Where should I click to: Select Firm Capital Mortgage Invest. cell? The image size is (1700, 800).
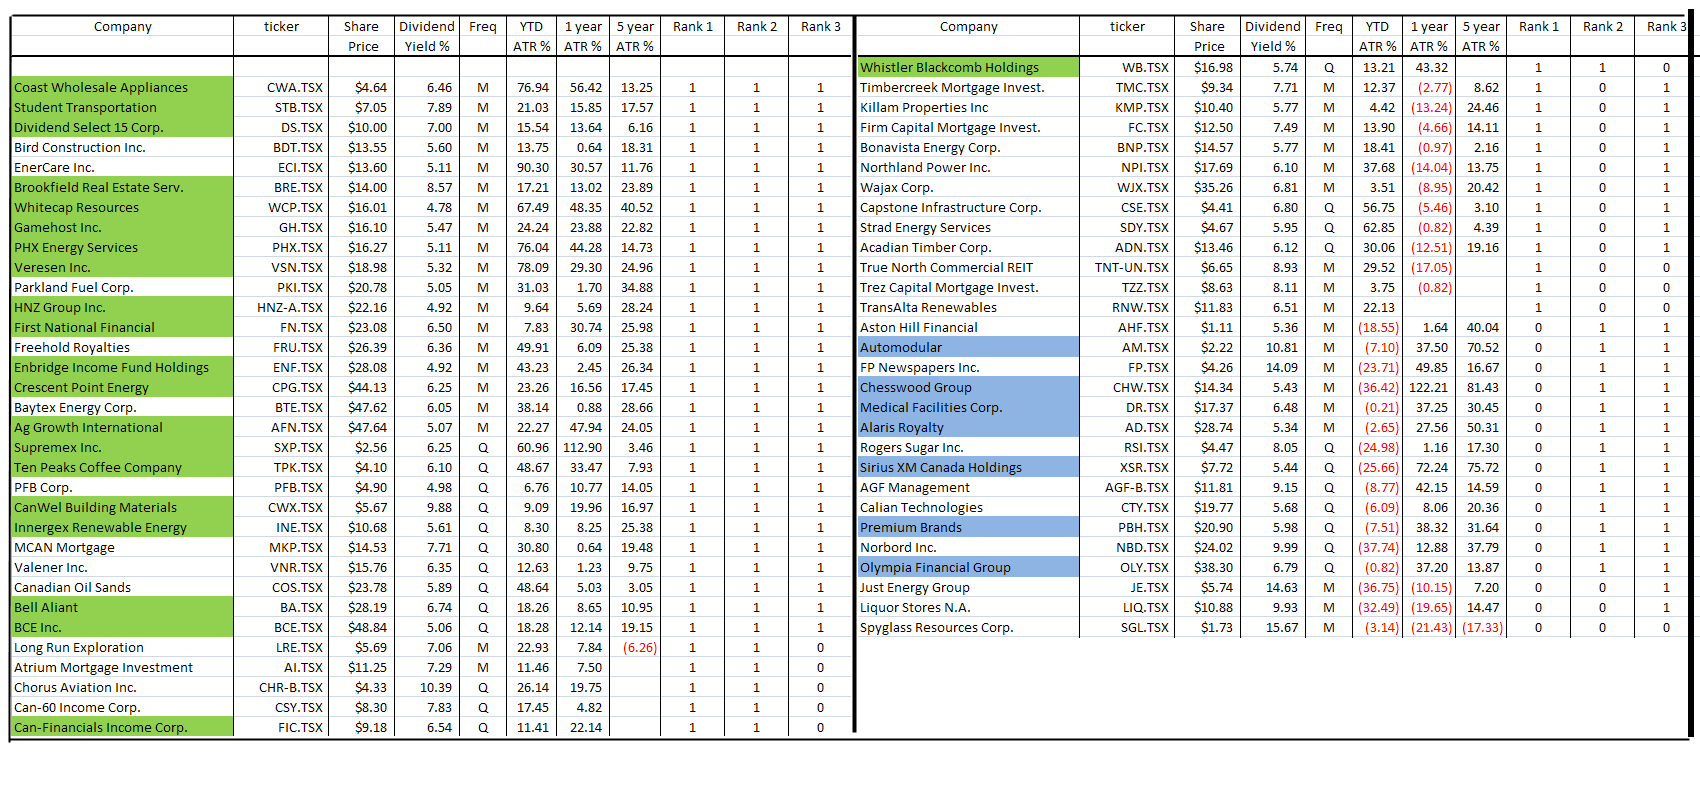[968, 127]
